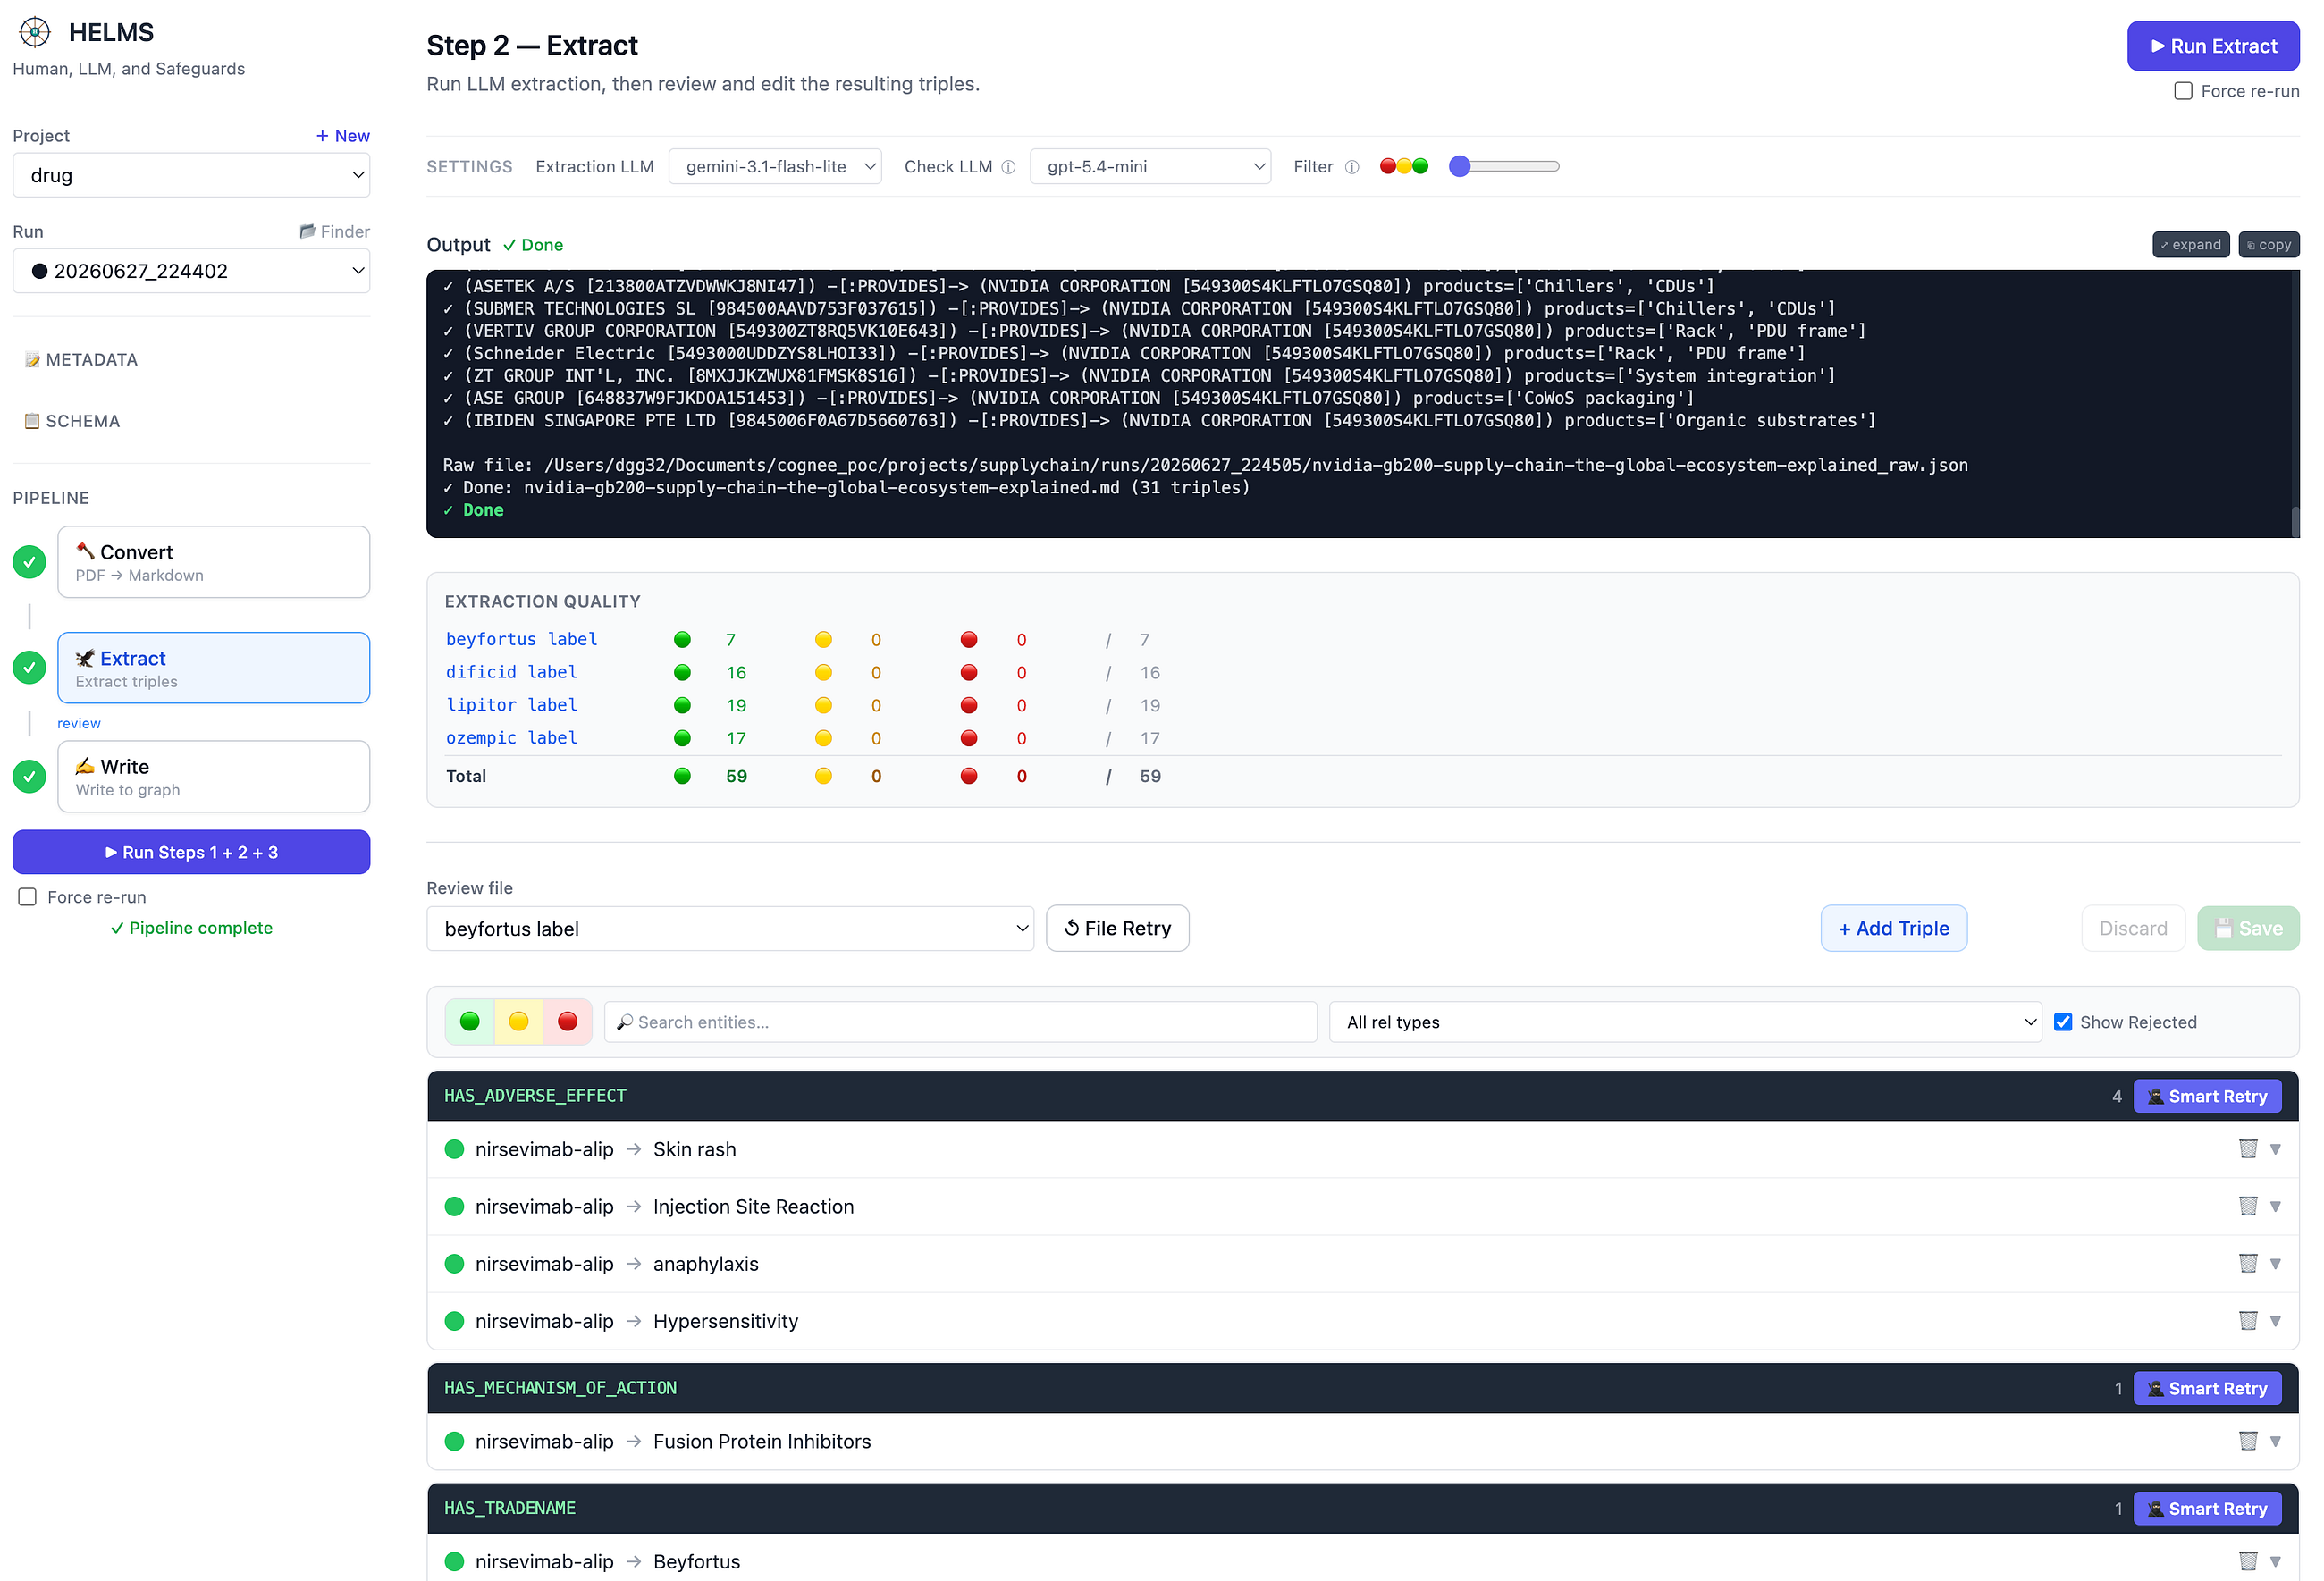Open the All rel types dropdown
The width and height of the screenshot is (2324, 1581).
pyautogui.click(x=1685, y=1022)
